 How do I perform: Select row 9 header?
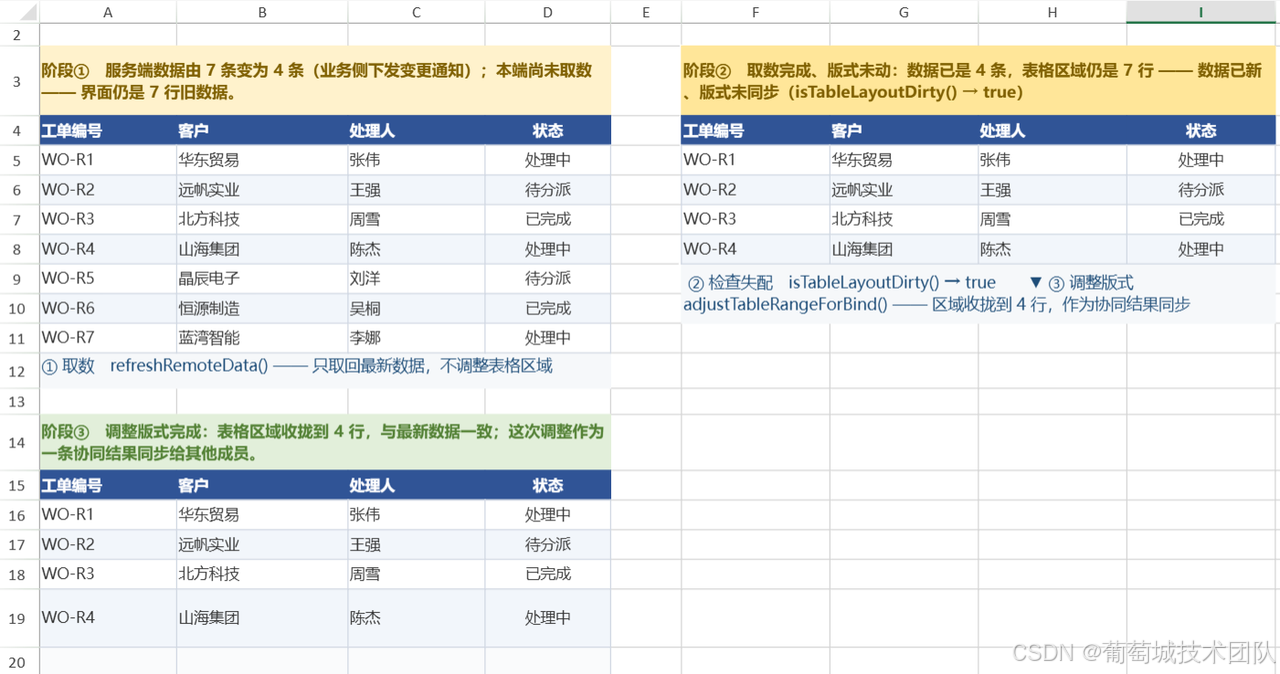19,278
